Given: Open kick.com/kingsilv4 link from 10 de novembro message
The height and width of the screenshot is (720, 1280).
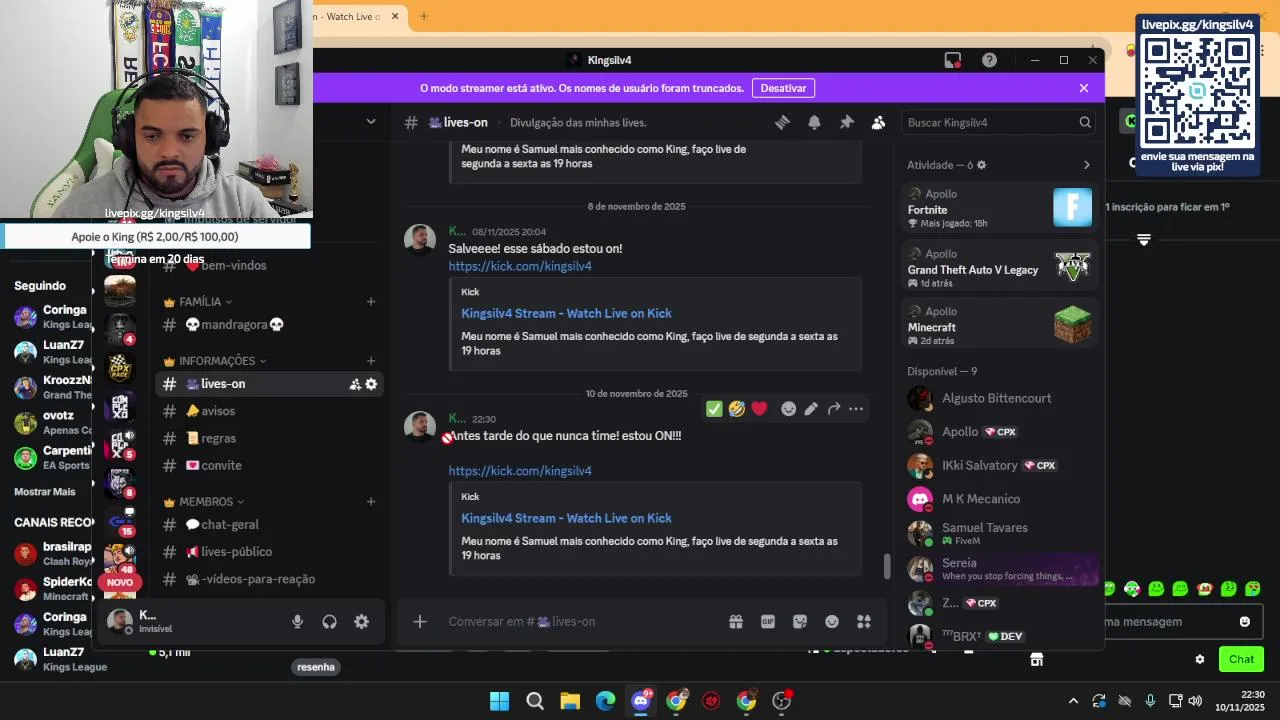Looking at the screenshot, I should 520,471.
